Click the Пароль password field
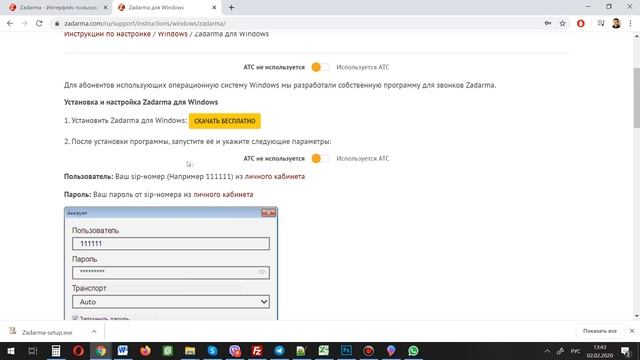 pyautogui.click(x=171, y=272)
